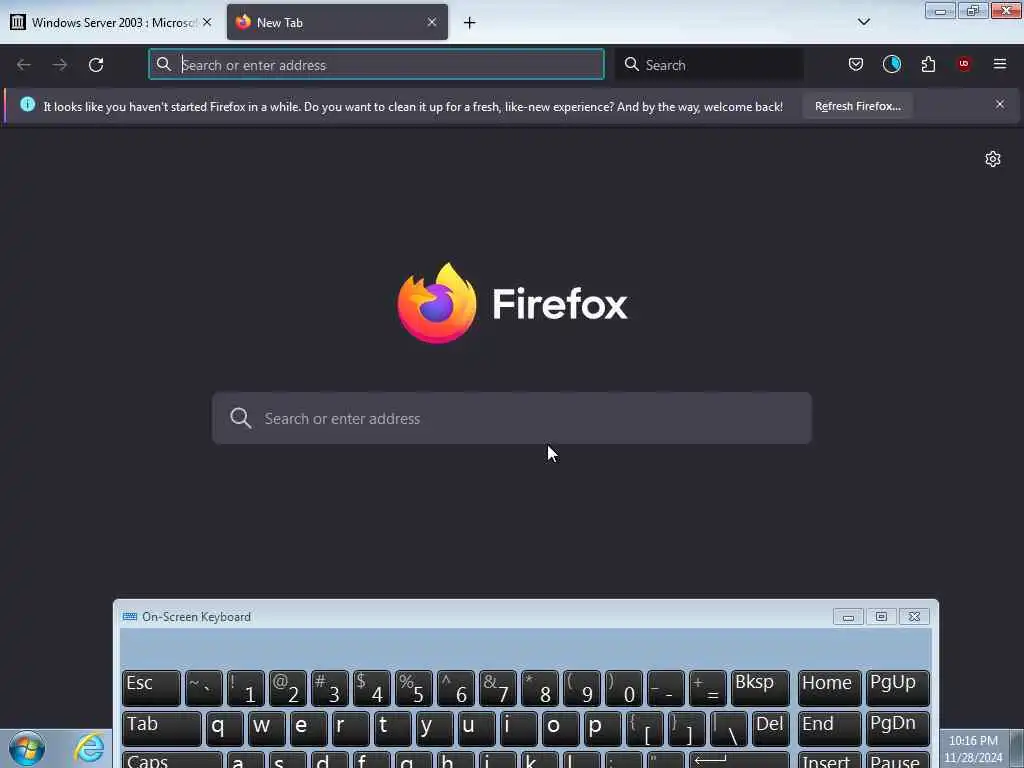1024x768 pixels.
Task: Open the Extensions puzzle icon
Action: point(928,64)
